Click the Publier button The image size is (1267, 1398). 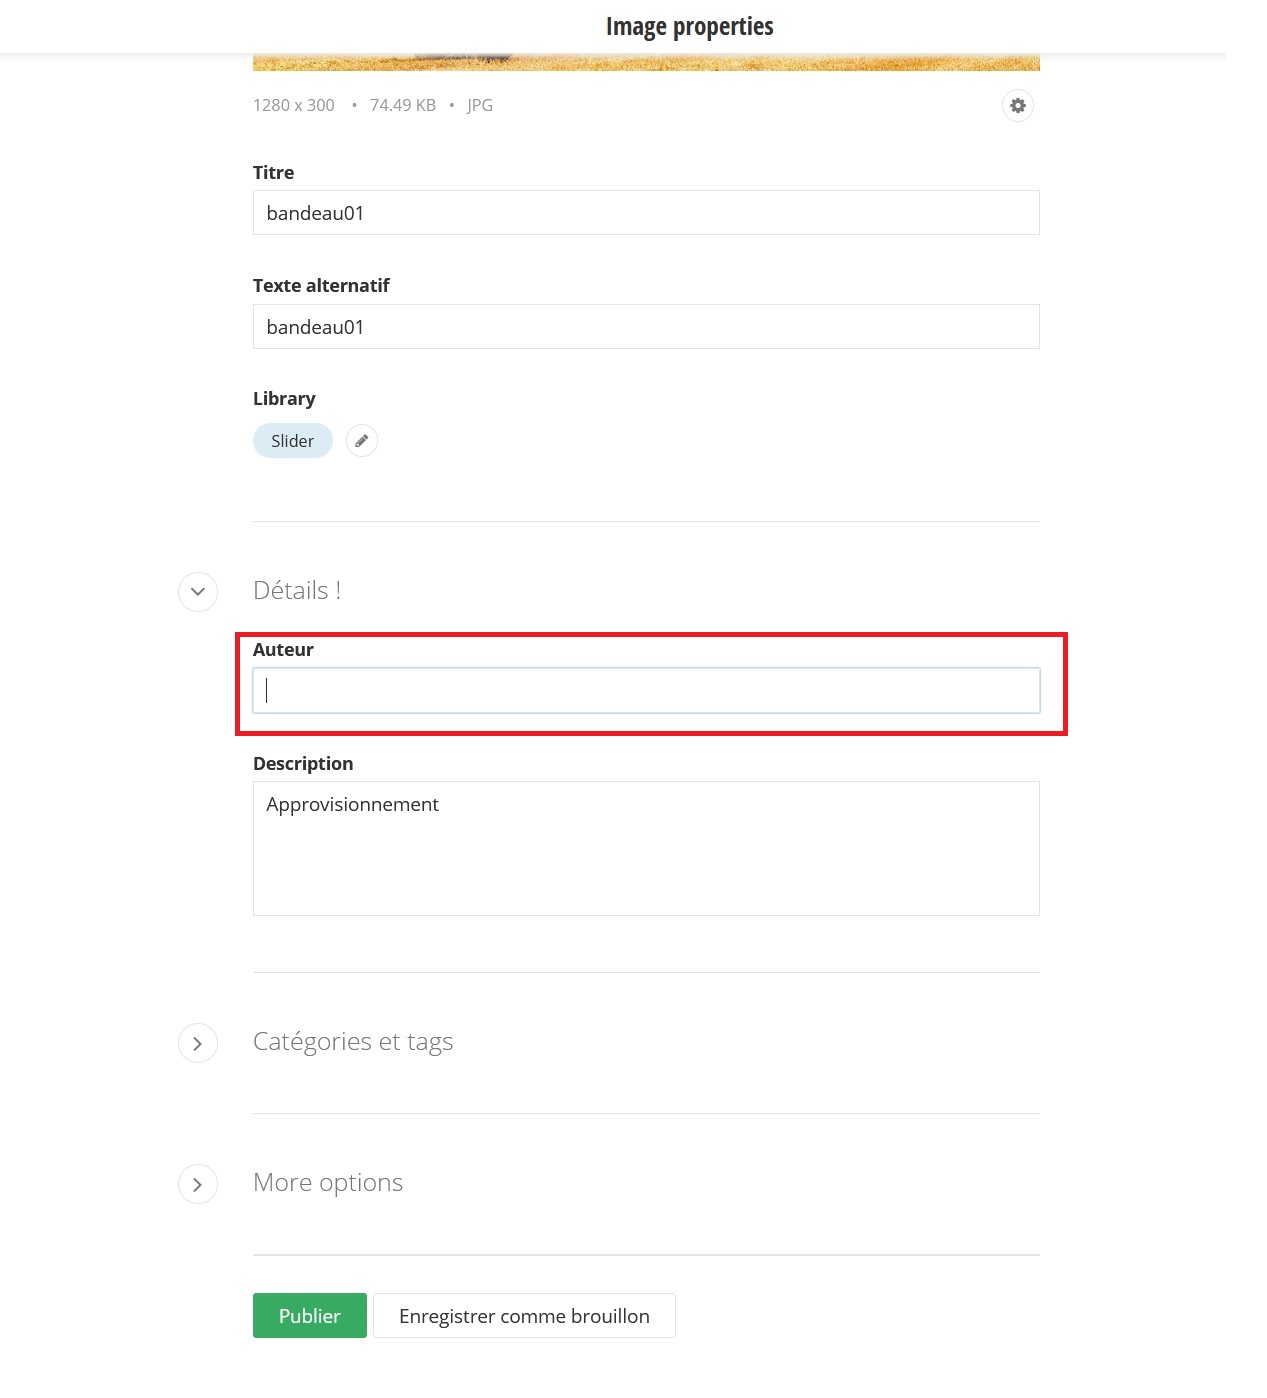(309, 1315)
